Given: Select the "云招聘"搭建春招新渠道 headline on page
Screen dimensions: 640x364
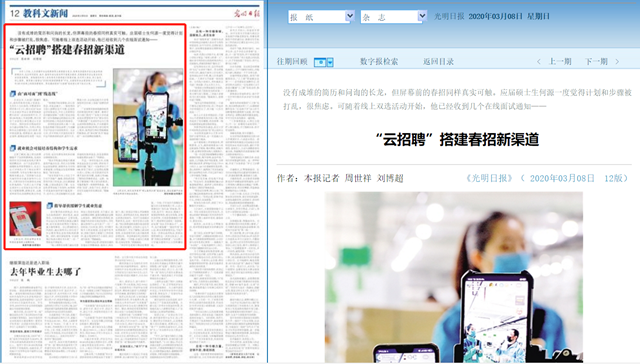Looking at the screenshot, I should coord(67,50).
